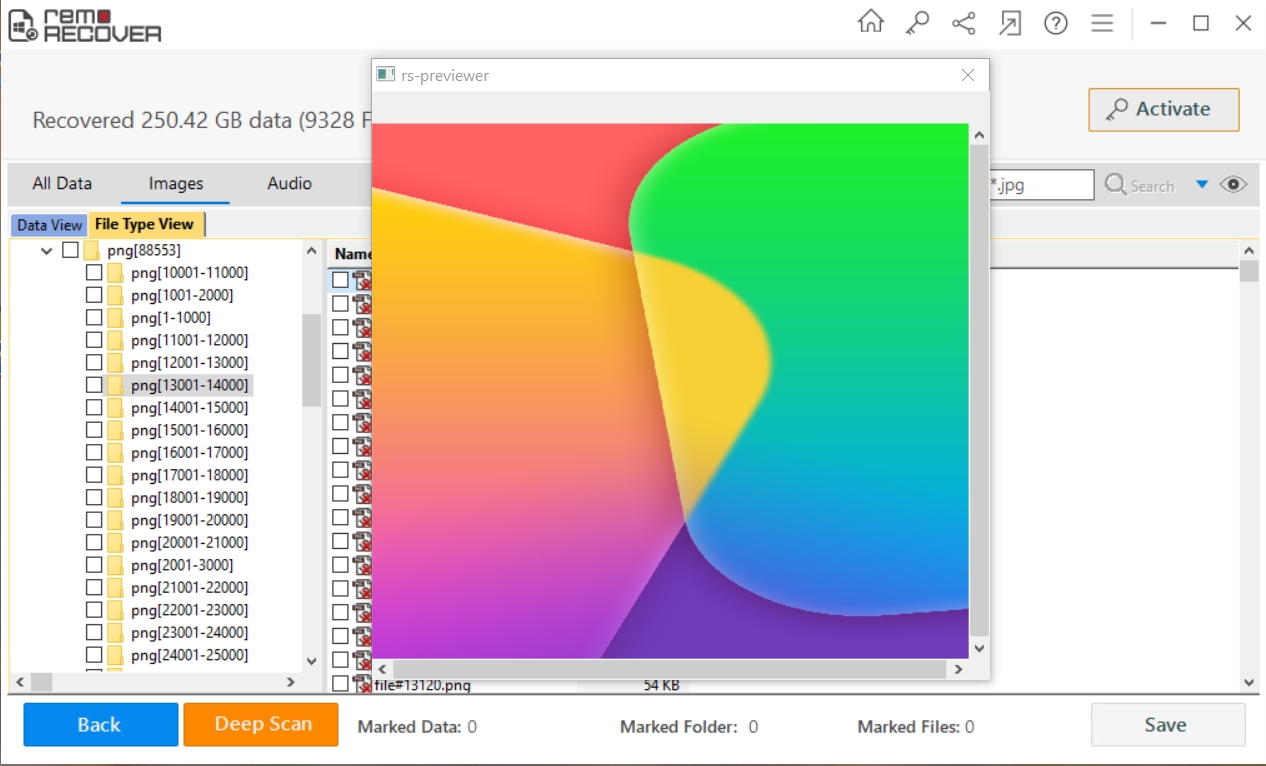Screen dimensions: 1266x766
Task: Click the folder tree vertical scrollbar thumb
Action: [311, 360]
